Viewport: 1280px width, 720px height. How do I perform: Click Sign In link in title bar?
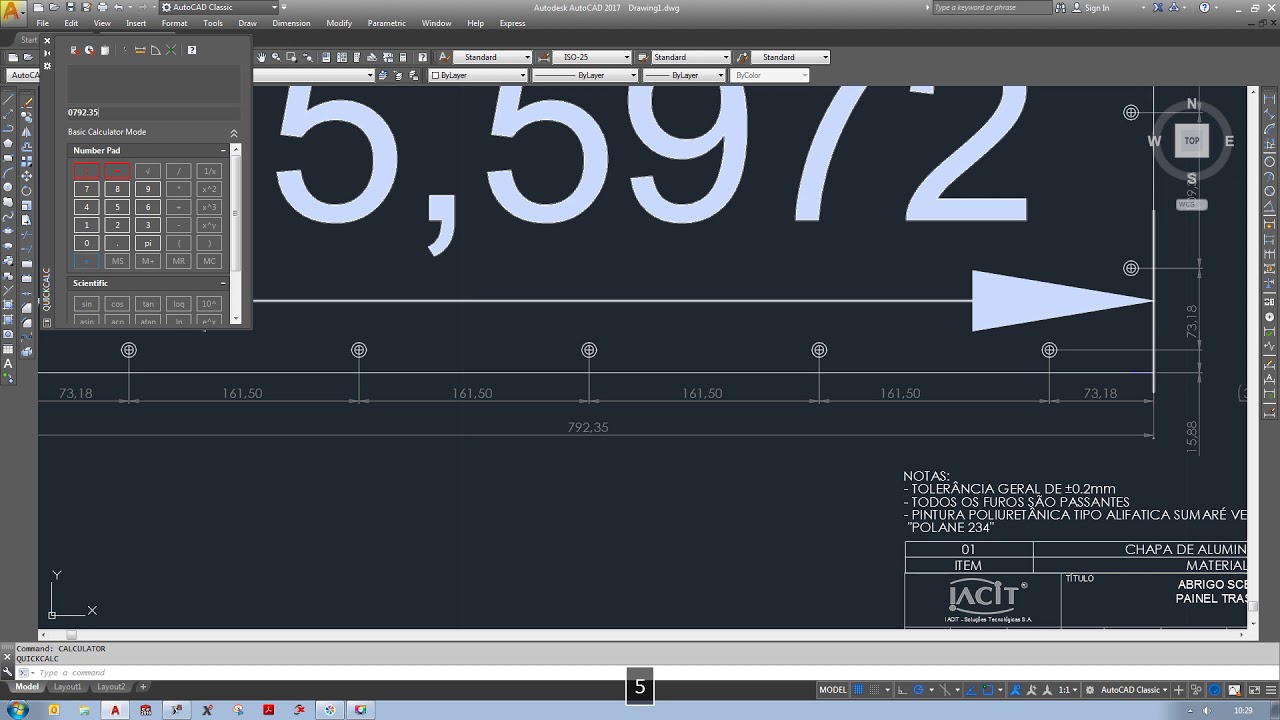pyautogui.click(x=1097, y=8)
